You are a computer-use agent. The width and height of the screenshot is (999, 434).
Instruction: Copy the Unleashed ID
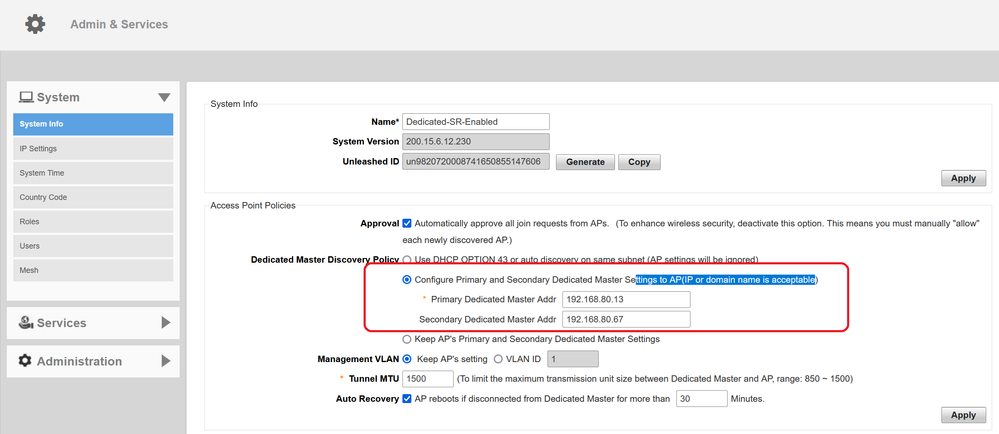click(639, 162)
